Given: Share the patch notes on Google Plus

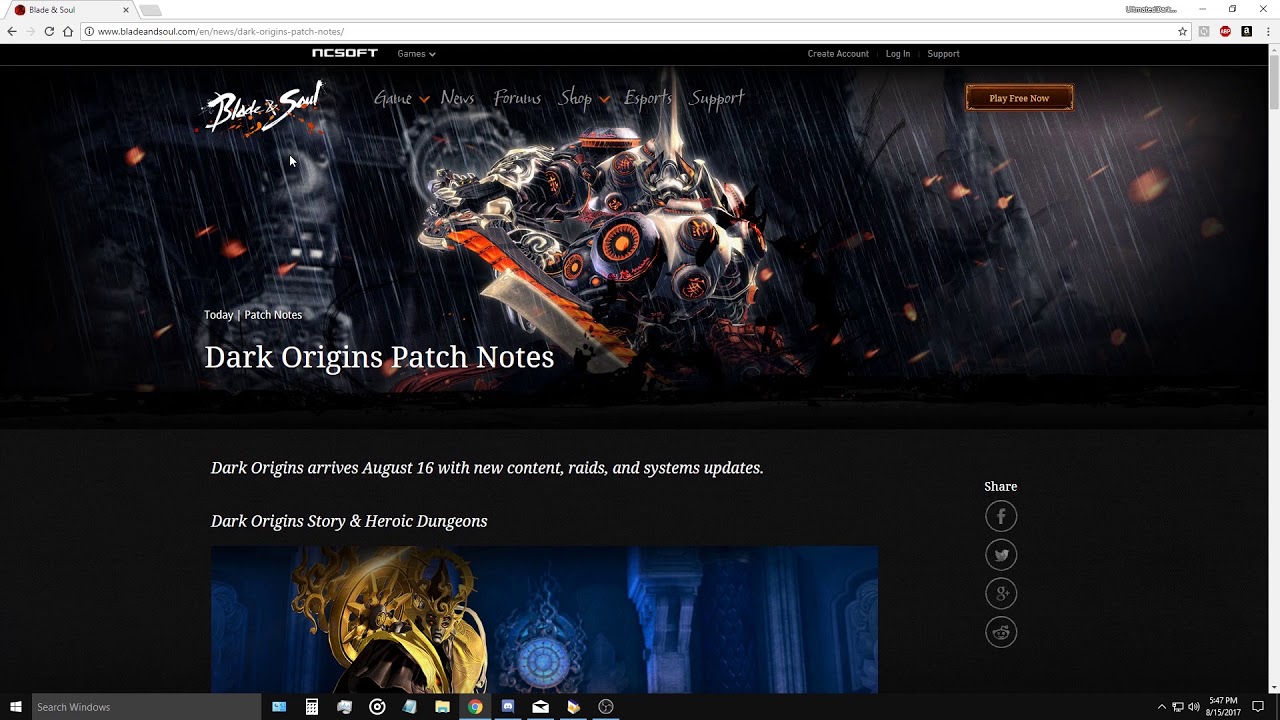Looking at the screenshot, I should tap(1001, 593).
